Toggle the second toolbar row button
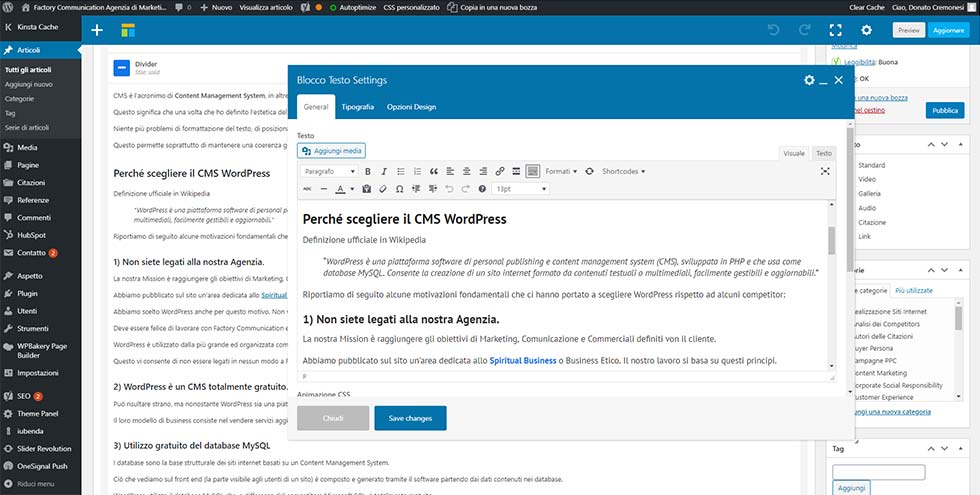The image size is (980, 495). tap(532, 171)
